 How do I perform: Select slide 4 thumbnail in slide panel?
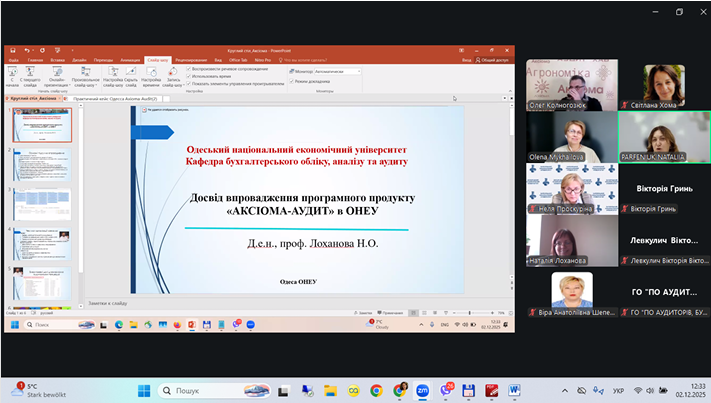pyautogui.click(x=42, y=244)
